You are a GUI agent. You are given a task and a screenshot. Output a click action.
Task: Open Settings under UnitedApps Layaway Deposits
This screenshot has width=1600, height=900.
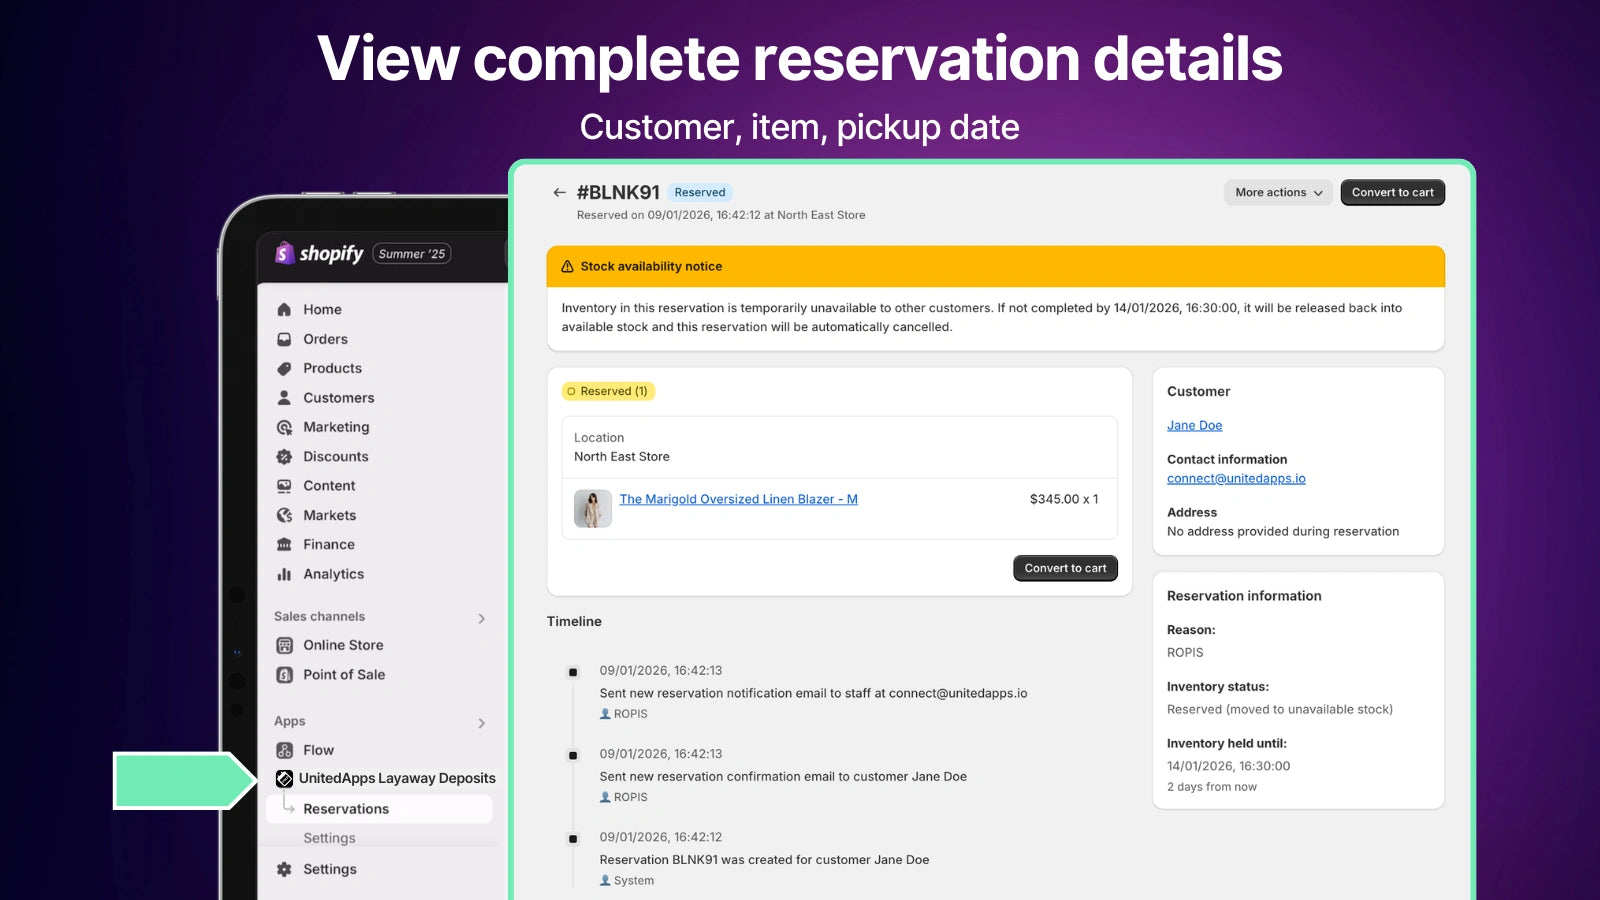pos(329,838)
